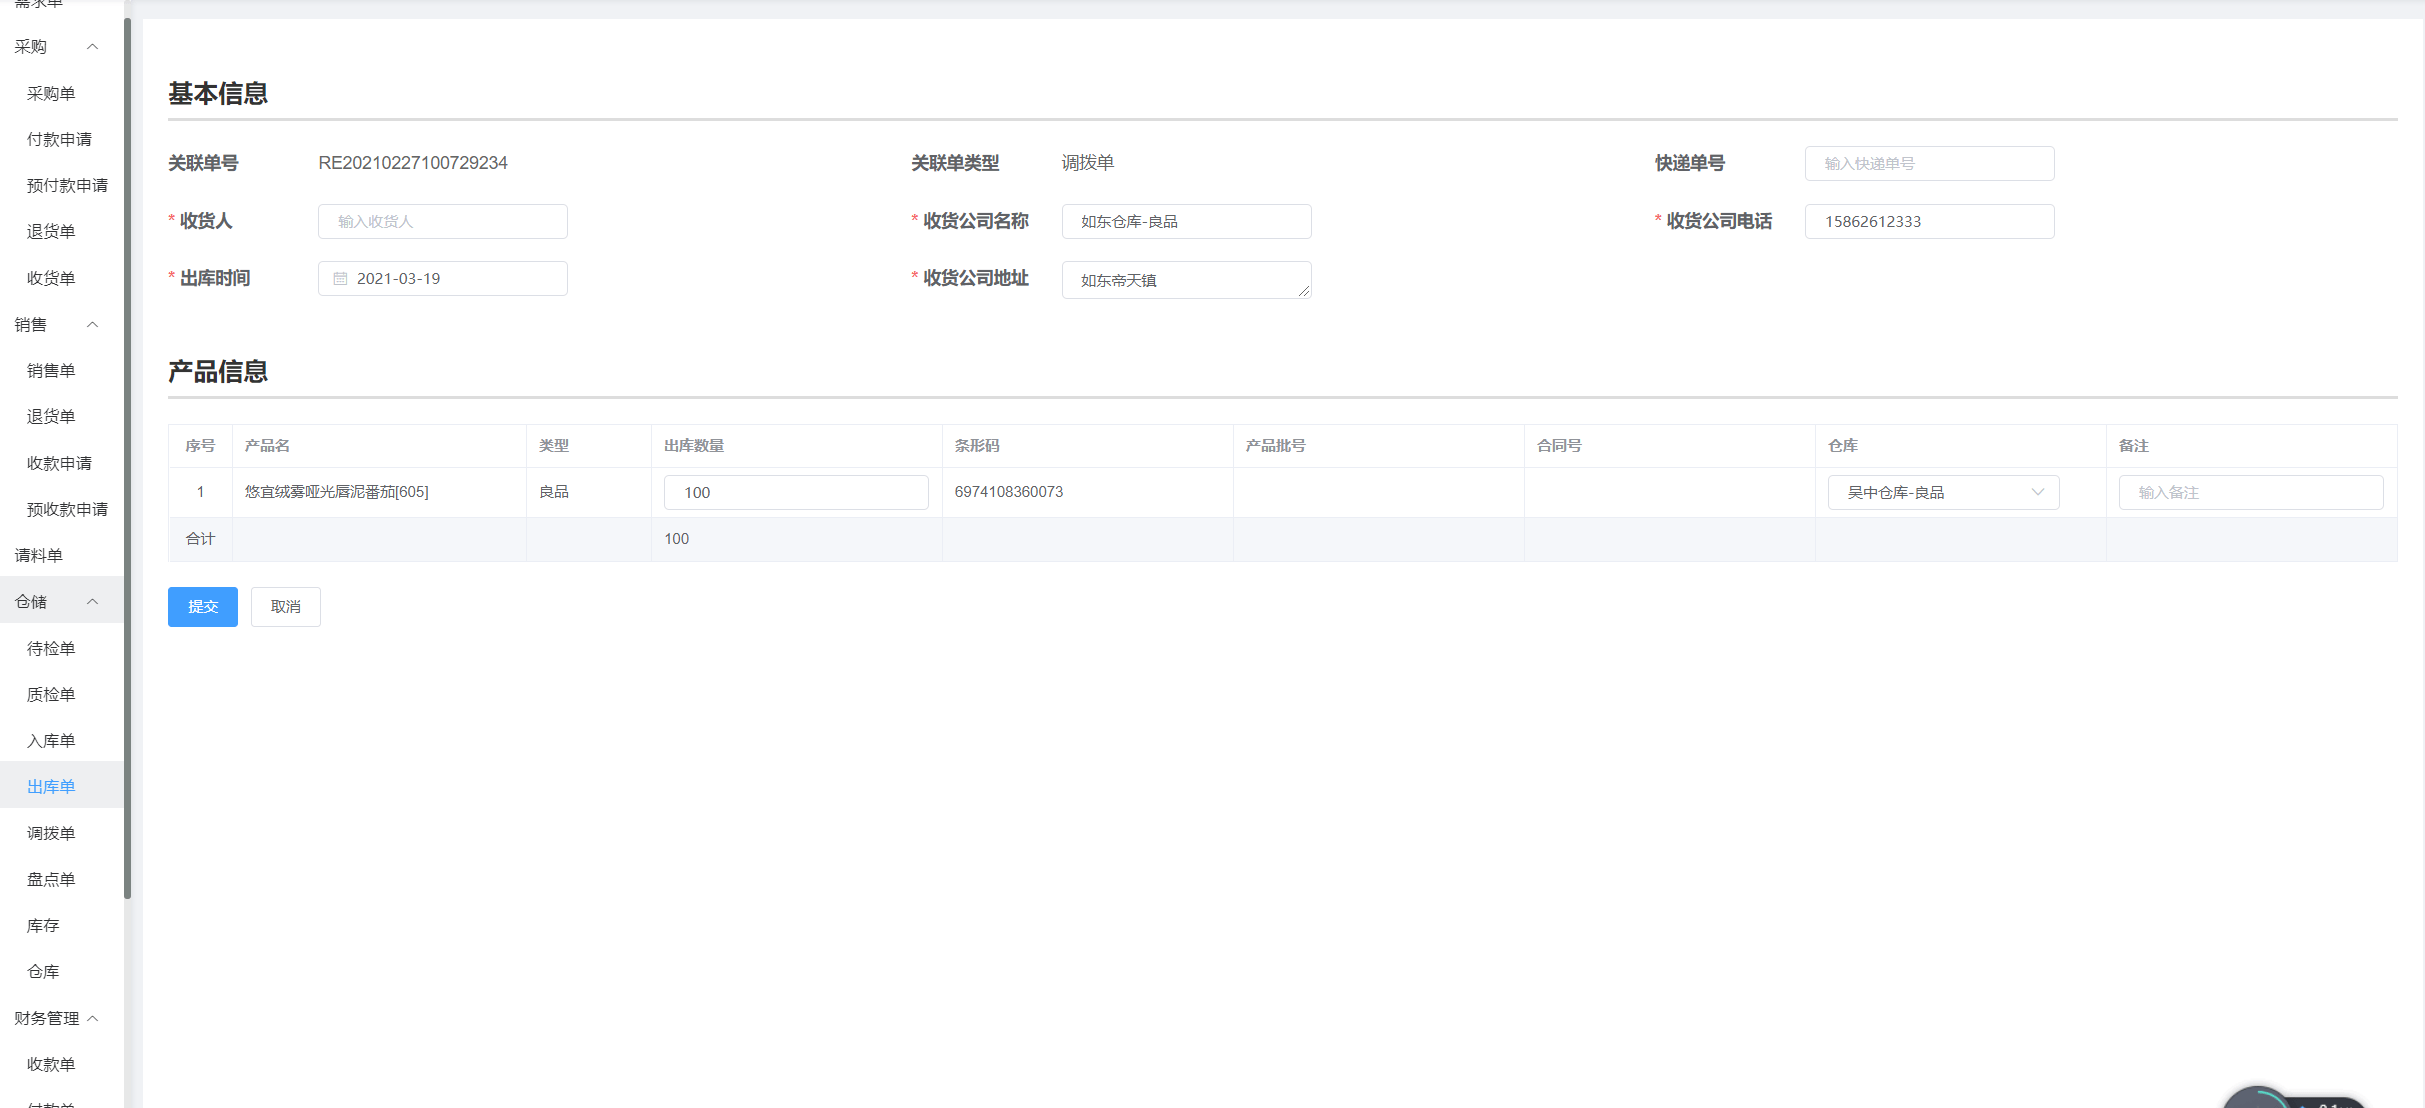
Task: Focus the 输入备注 remark field
Action: pos(2249,492)
